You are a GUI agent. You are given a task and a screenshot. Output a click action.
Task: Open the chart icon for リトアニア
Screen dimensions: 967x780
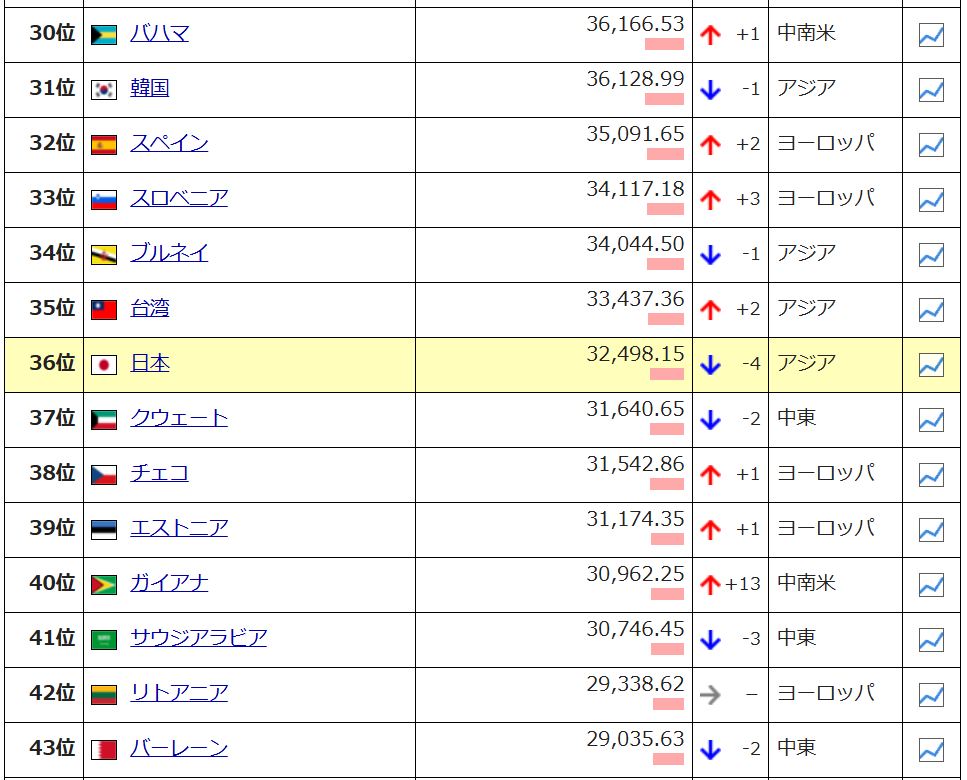pyautogui.click(x=931, y=694)
